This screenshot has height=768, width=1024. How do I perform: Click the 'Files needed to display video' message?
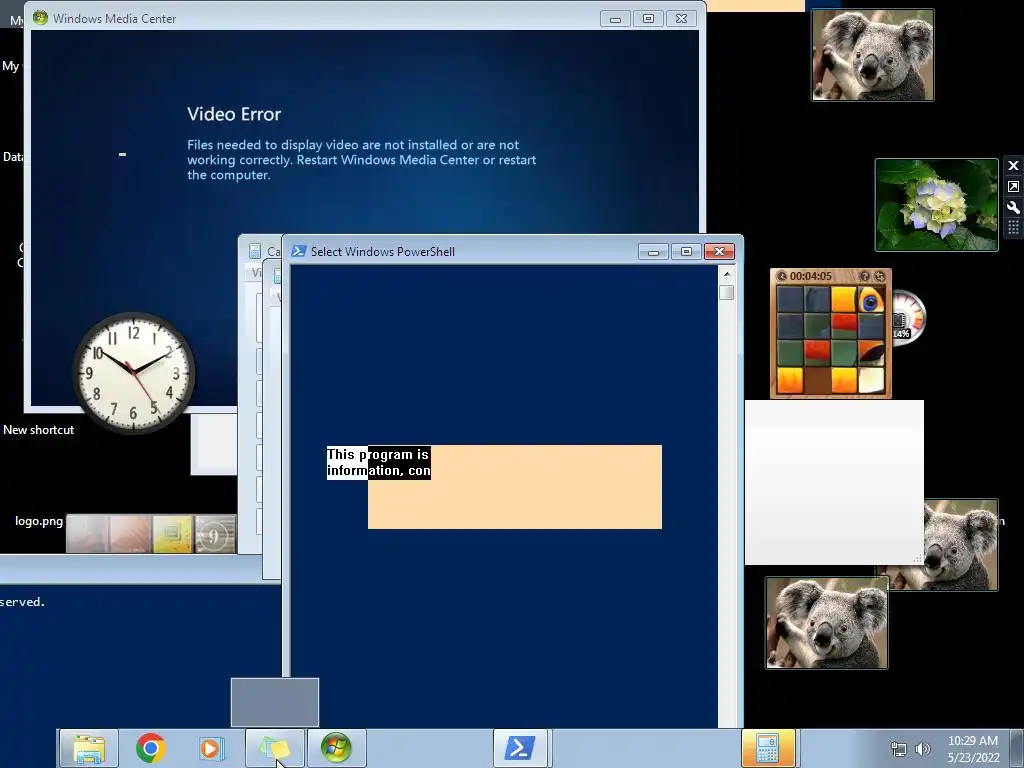361,160
